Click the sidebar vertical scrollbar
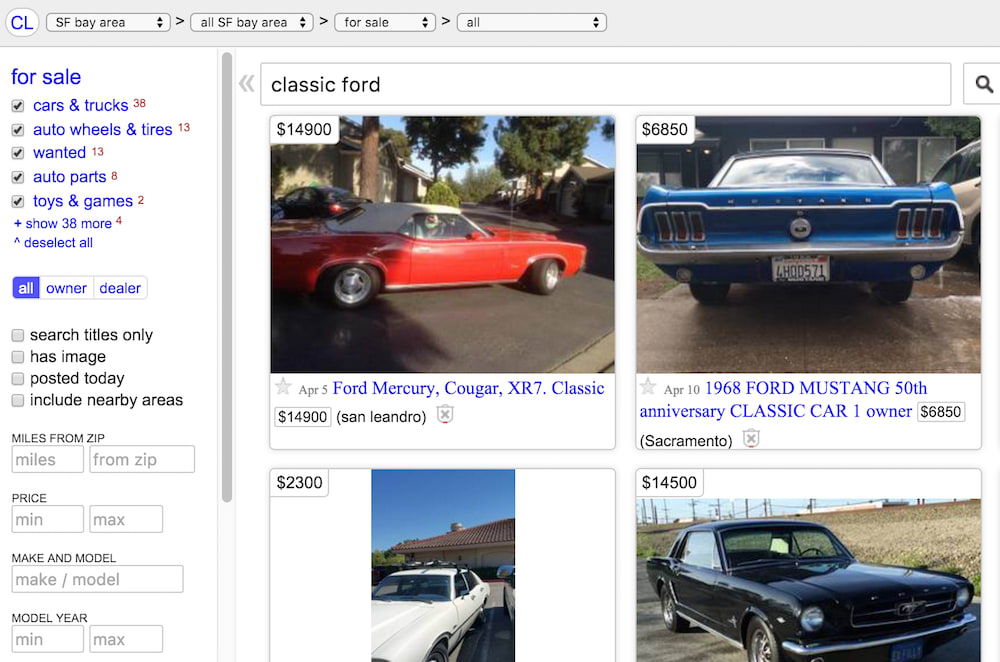1000x662 pixels. 226,277
